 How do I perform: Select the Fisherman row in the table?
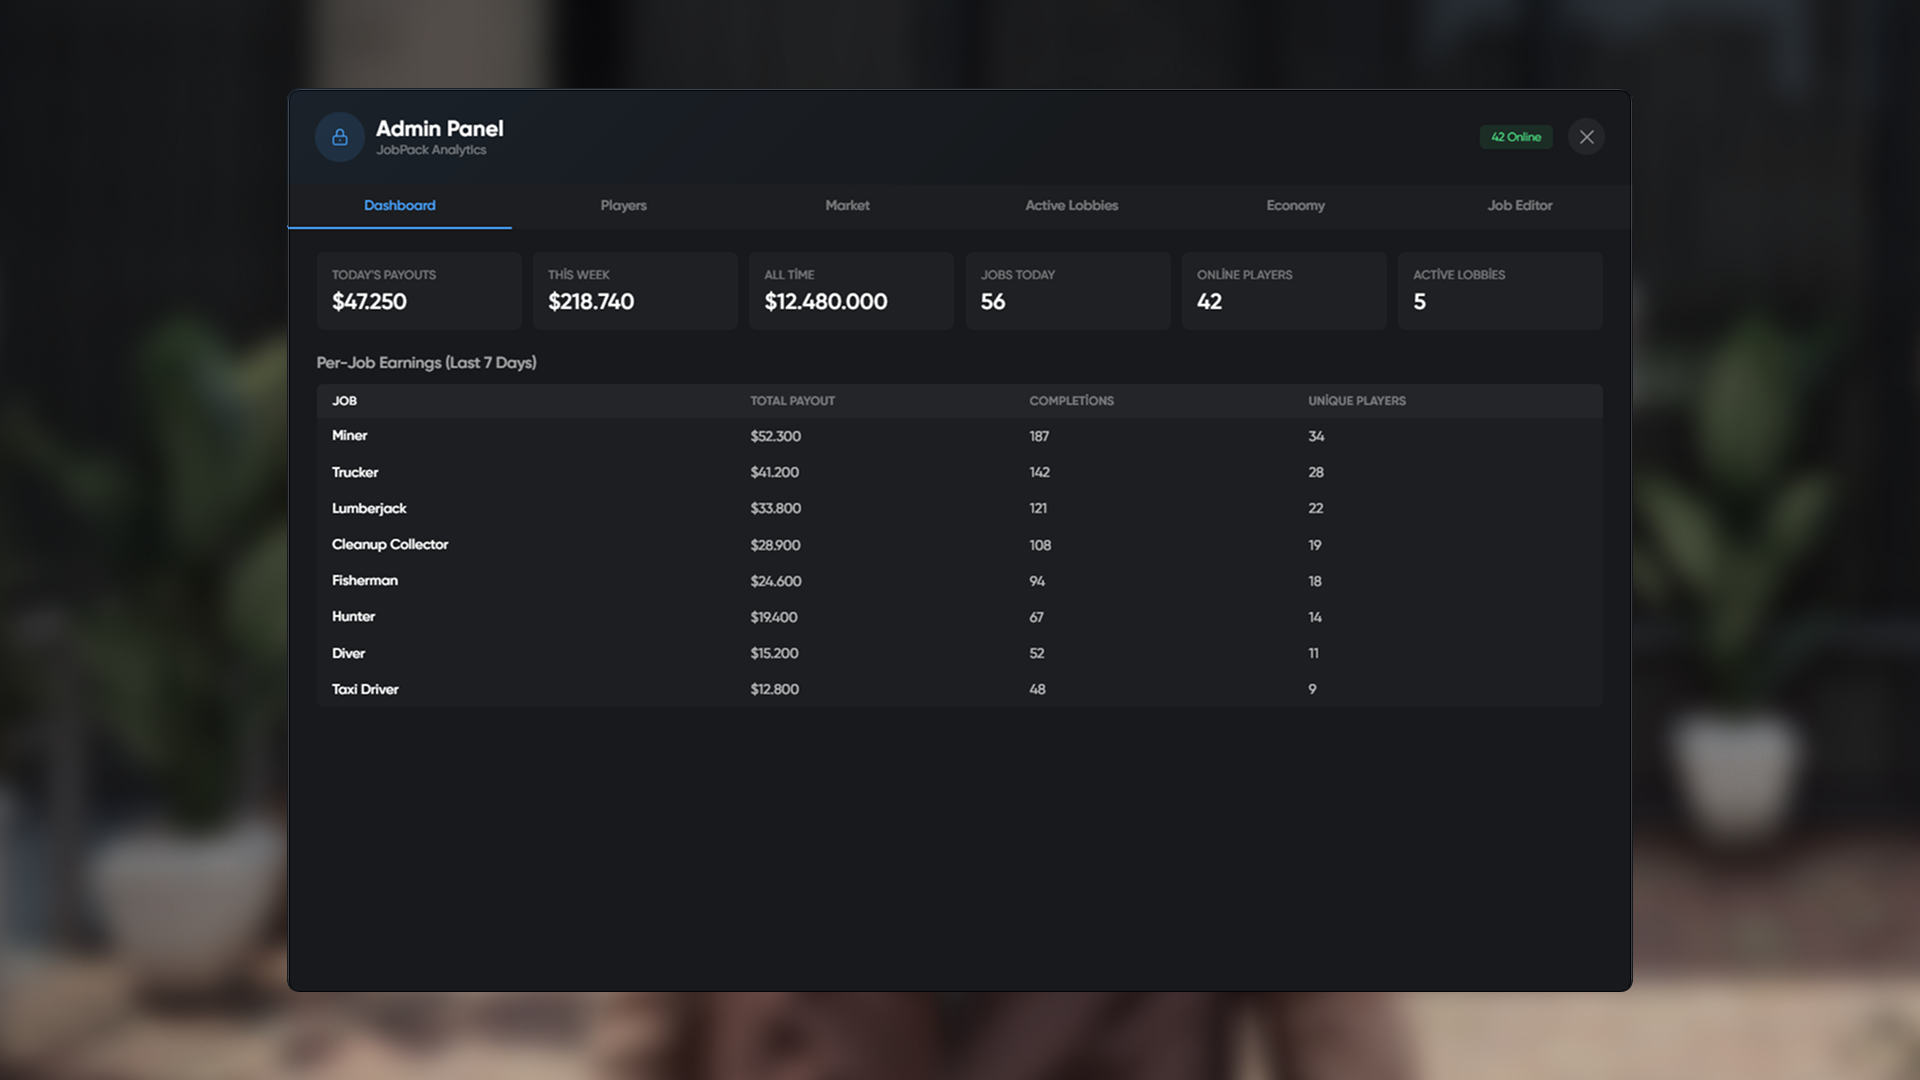tap(700, 580)
